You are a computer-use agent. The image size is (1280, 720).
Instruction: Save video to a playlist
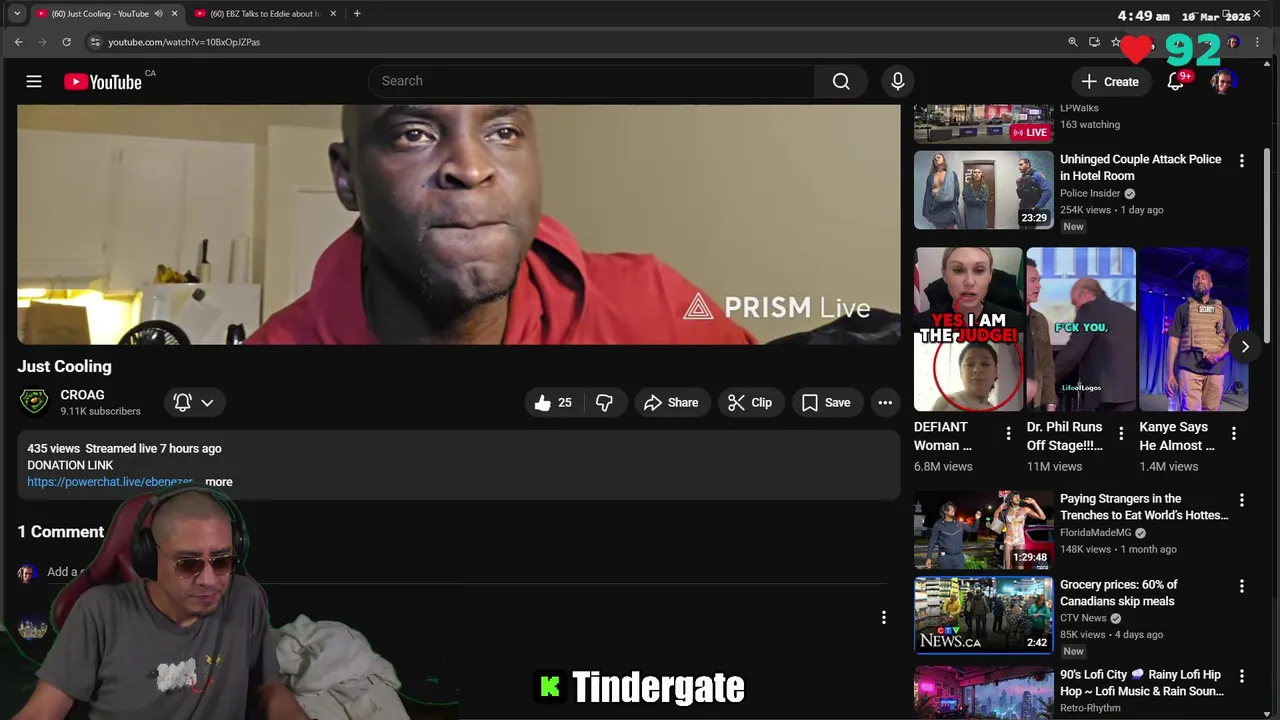pyautogui.click(x=826, y=402)
